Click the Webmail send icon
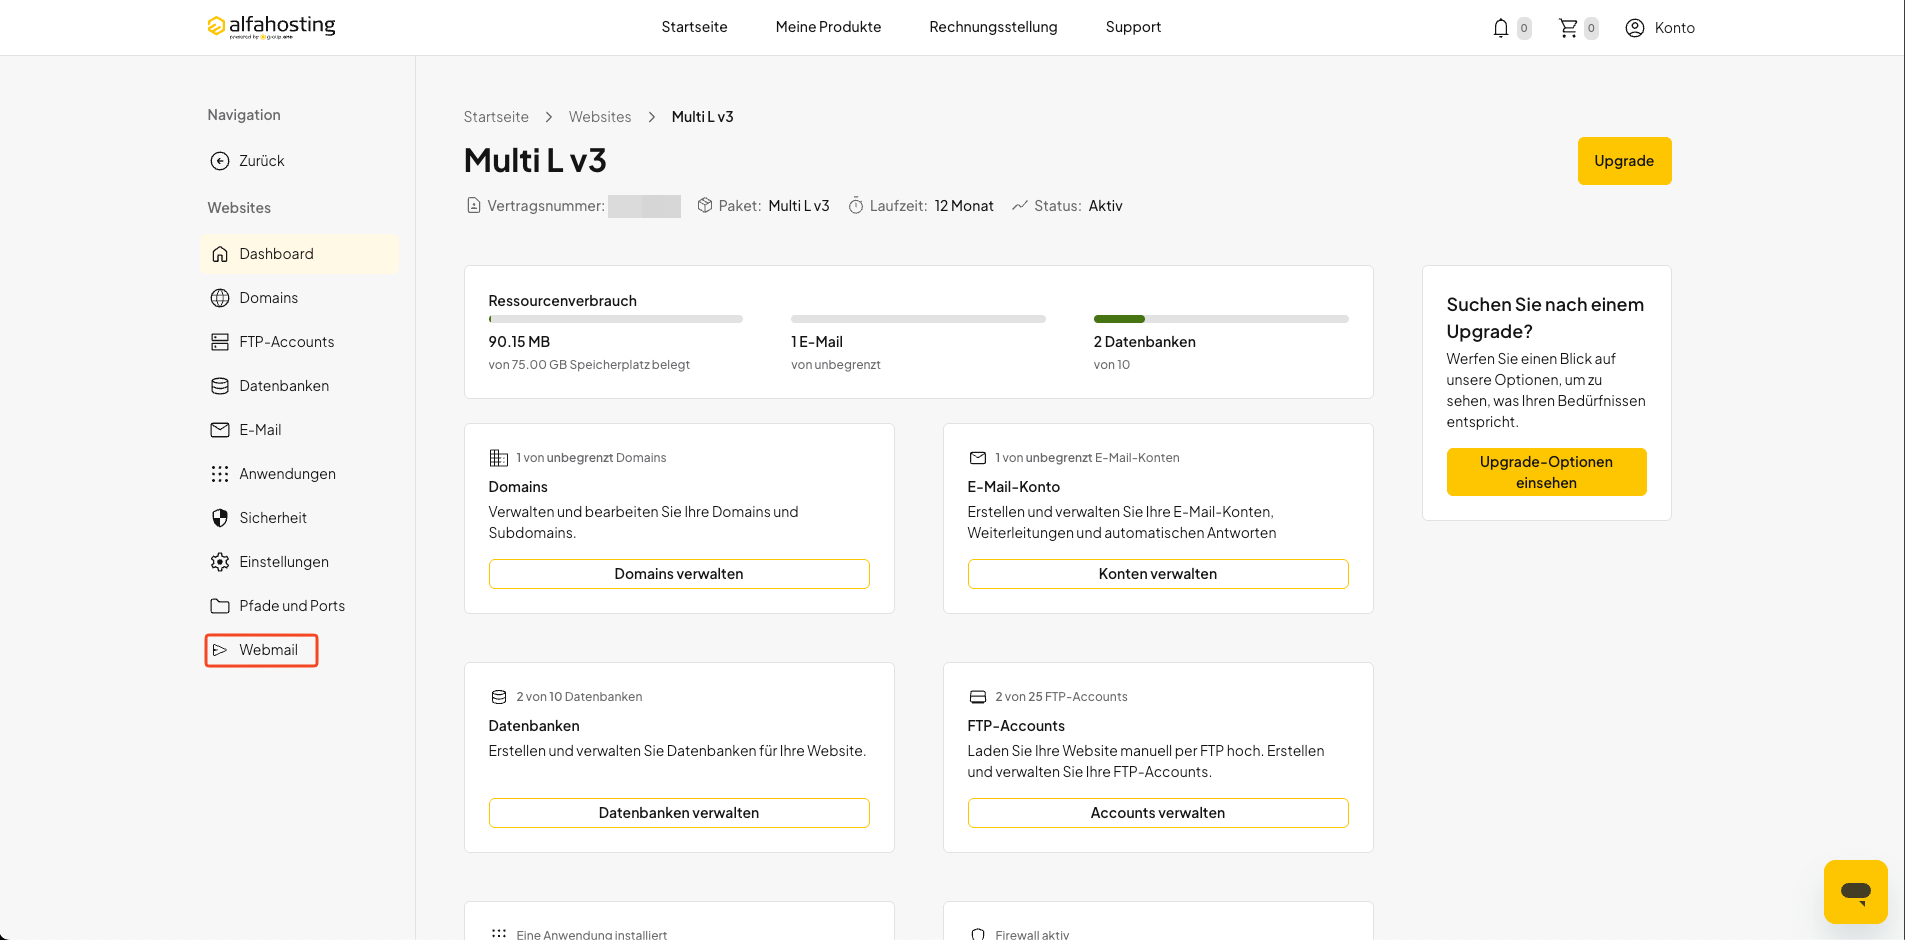Screen dimensions: 1905x940 (220, 650)
